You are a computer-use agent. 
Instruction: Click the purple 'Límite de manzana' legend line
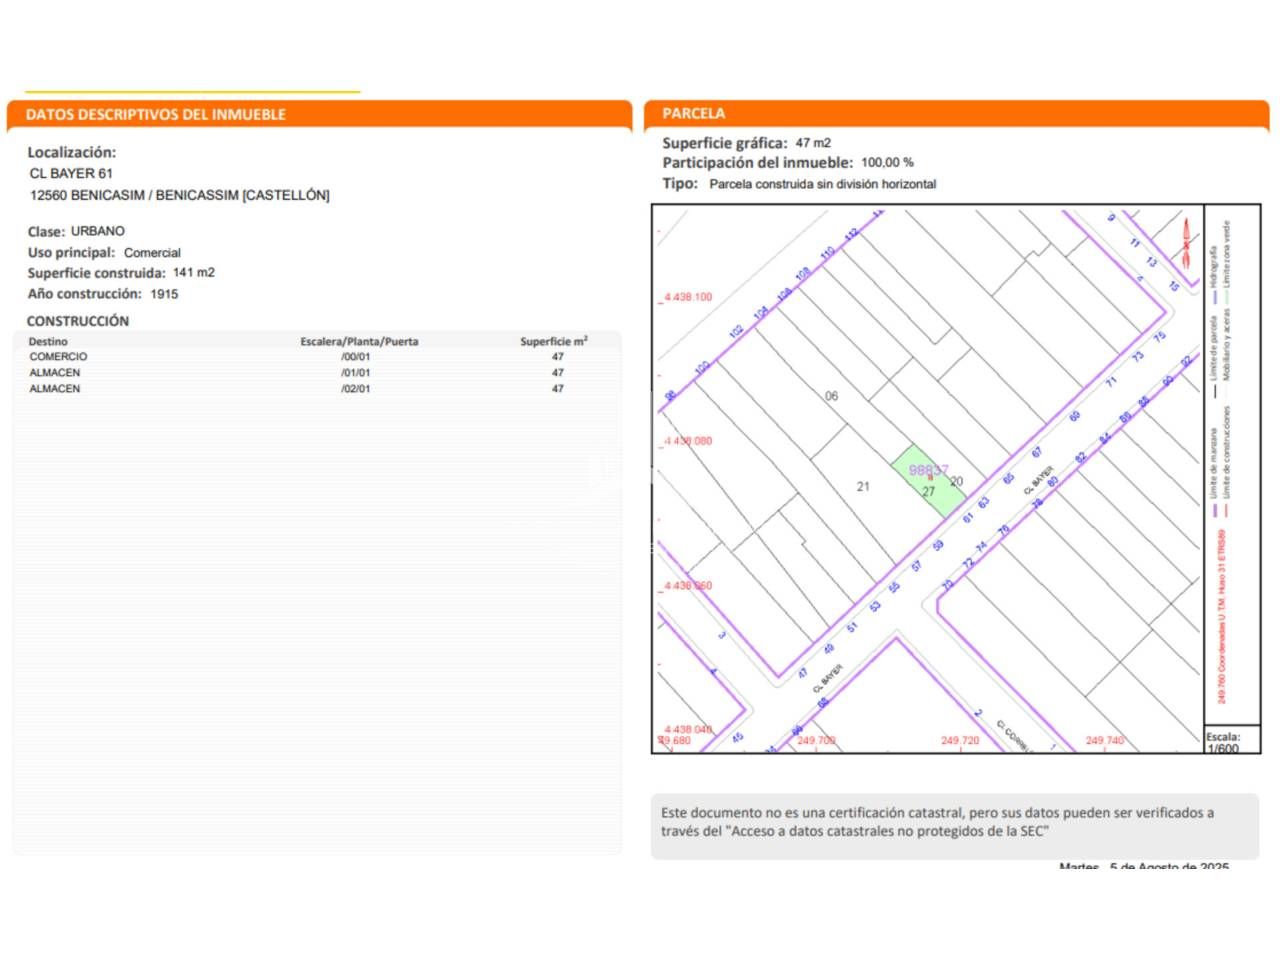1215,510
